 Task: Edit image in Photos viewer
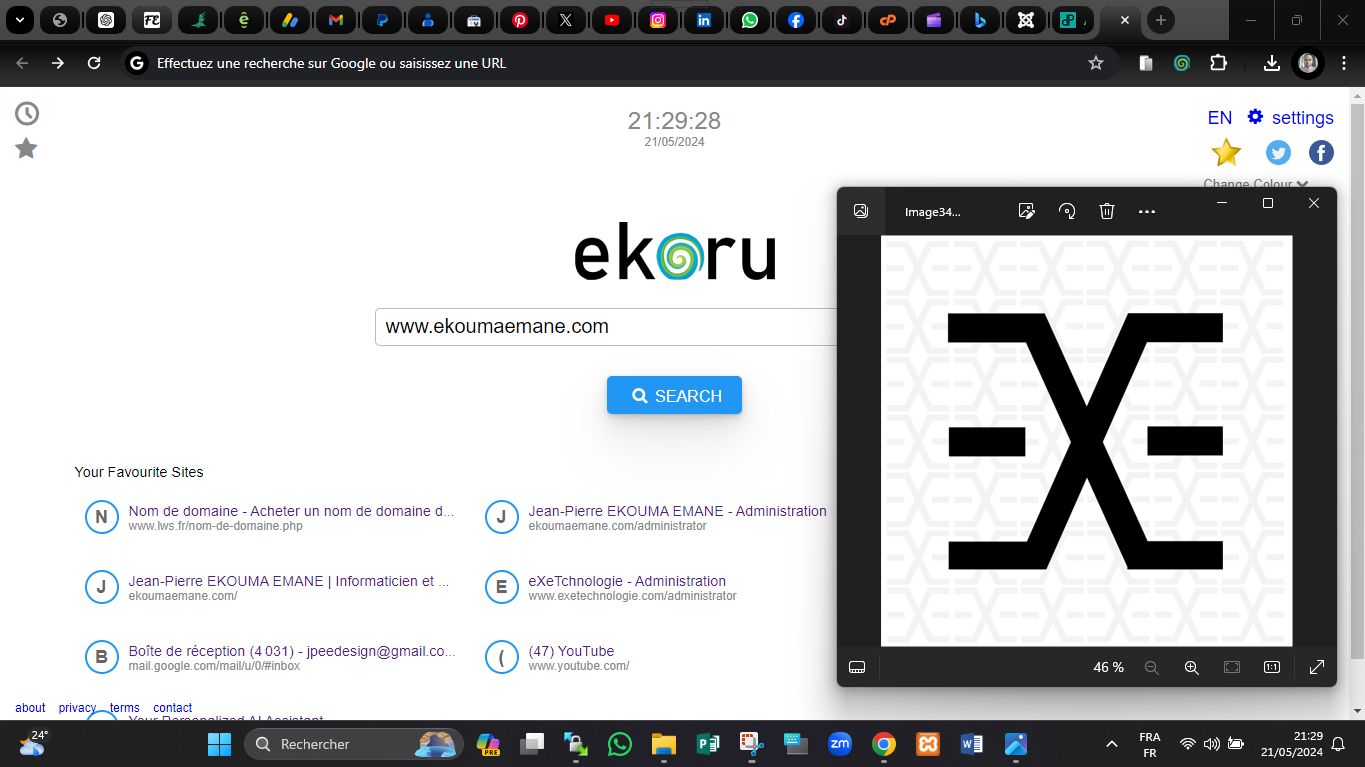(1026, 211)
